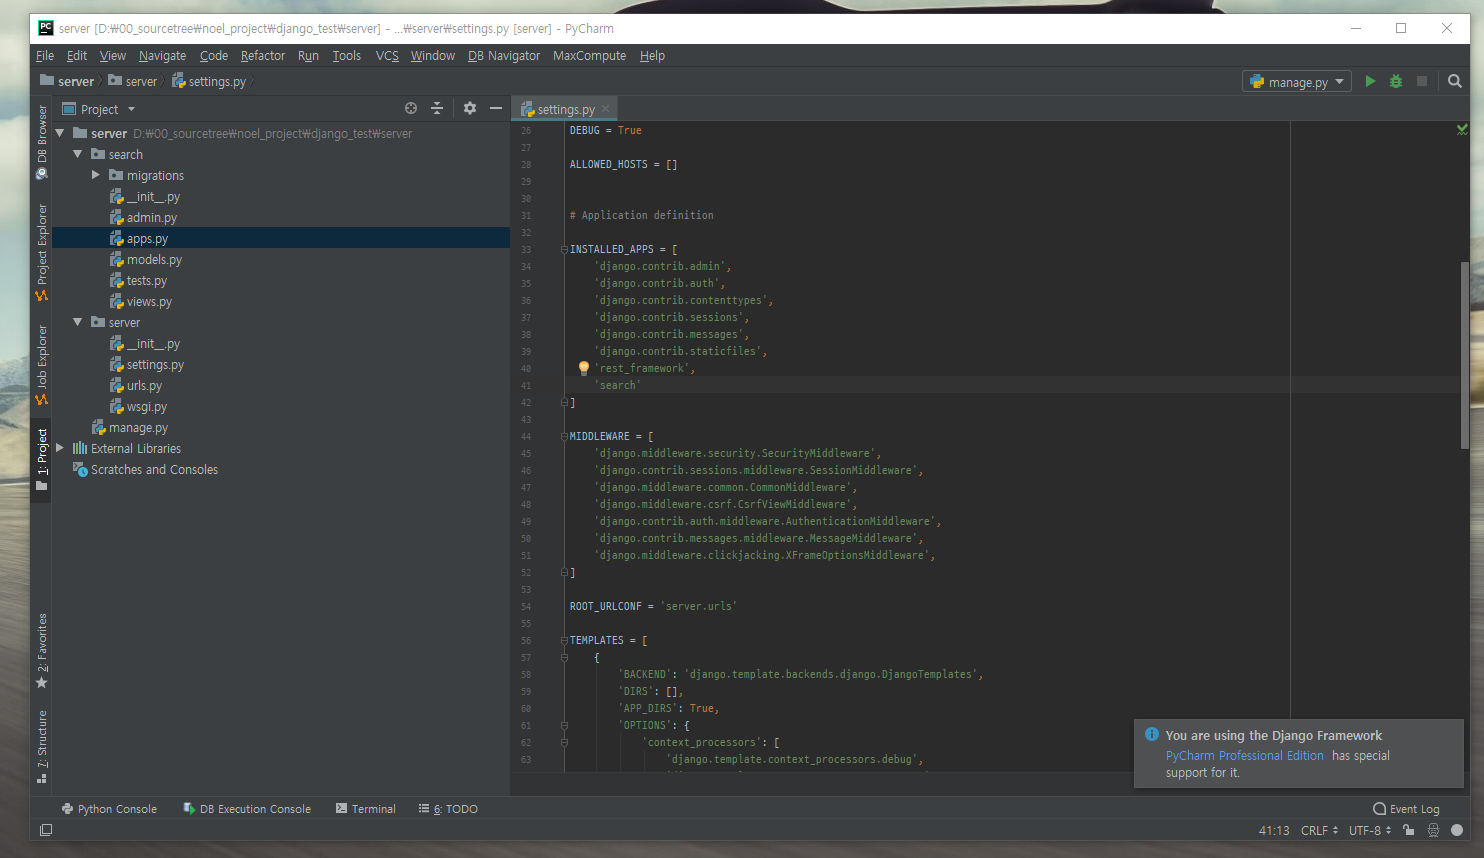Toggle tool window buttons icon in status bar

click(46, 830)
